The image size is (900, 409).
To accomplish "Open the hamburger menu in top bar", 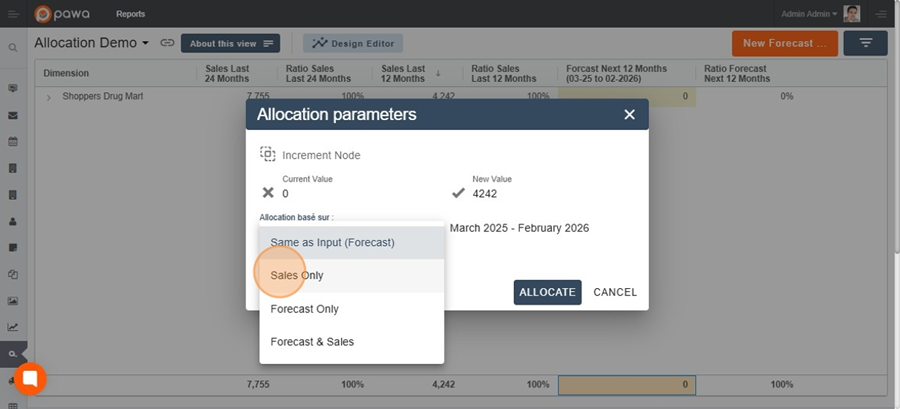I will click(13, 14).
